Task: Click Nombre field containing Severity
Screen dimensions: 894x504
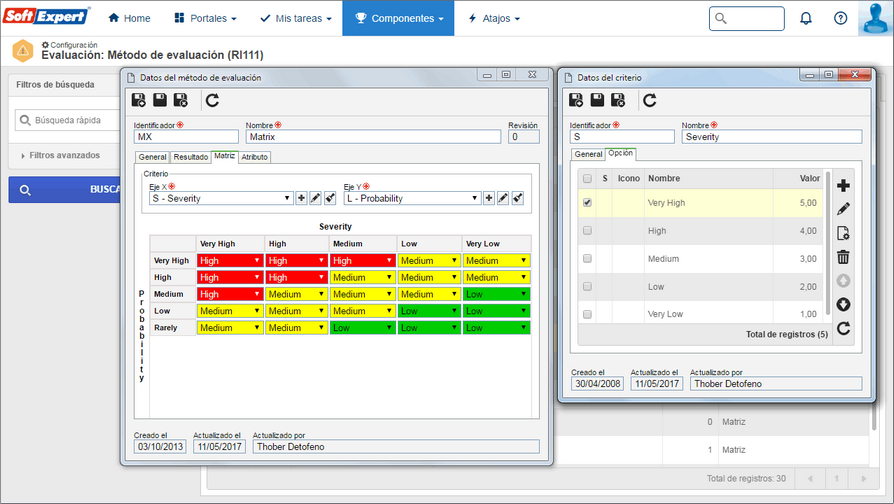Action: pos(771,137)
